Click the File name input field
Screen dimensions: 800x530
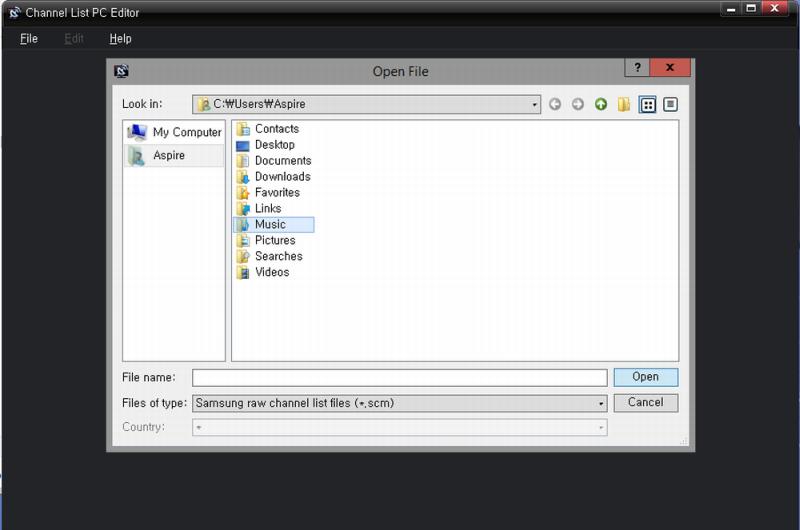(x=399, y=378)
